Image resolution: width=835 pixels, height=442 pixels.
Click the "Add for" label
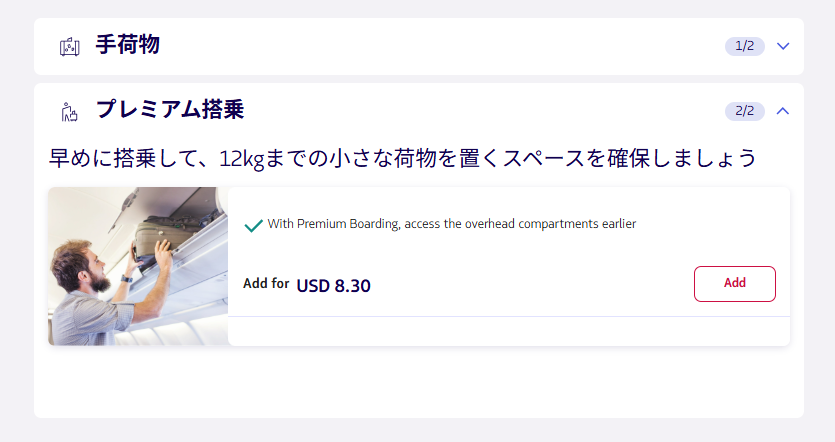pyautogui.click(x=266, y=284)
